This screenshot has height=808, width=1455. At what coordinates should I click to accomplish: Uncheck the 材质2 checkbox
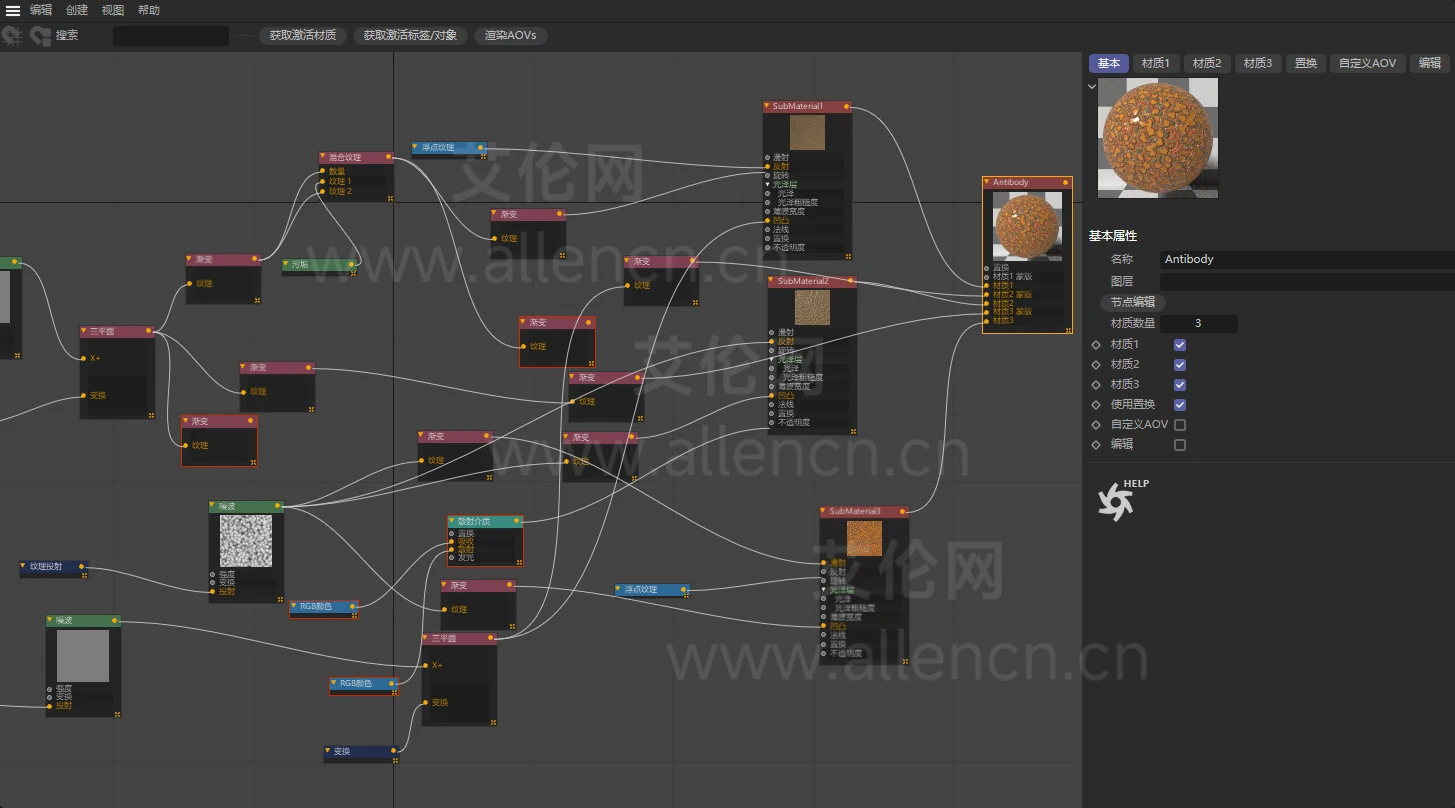click(1180, 365)
